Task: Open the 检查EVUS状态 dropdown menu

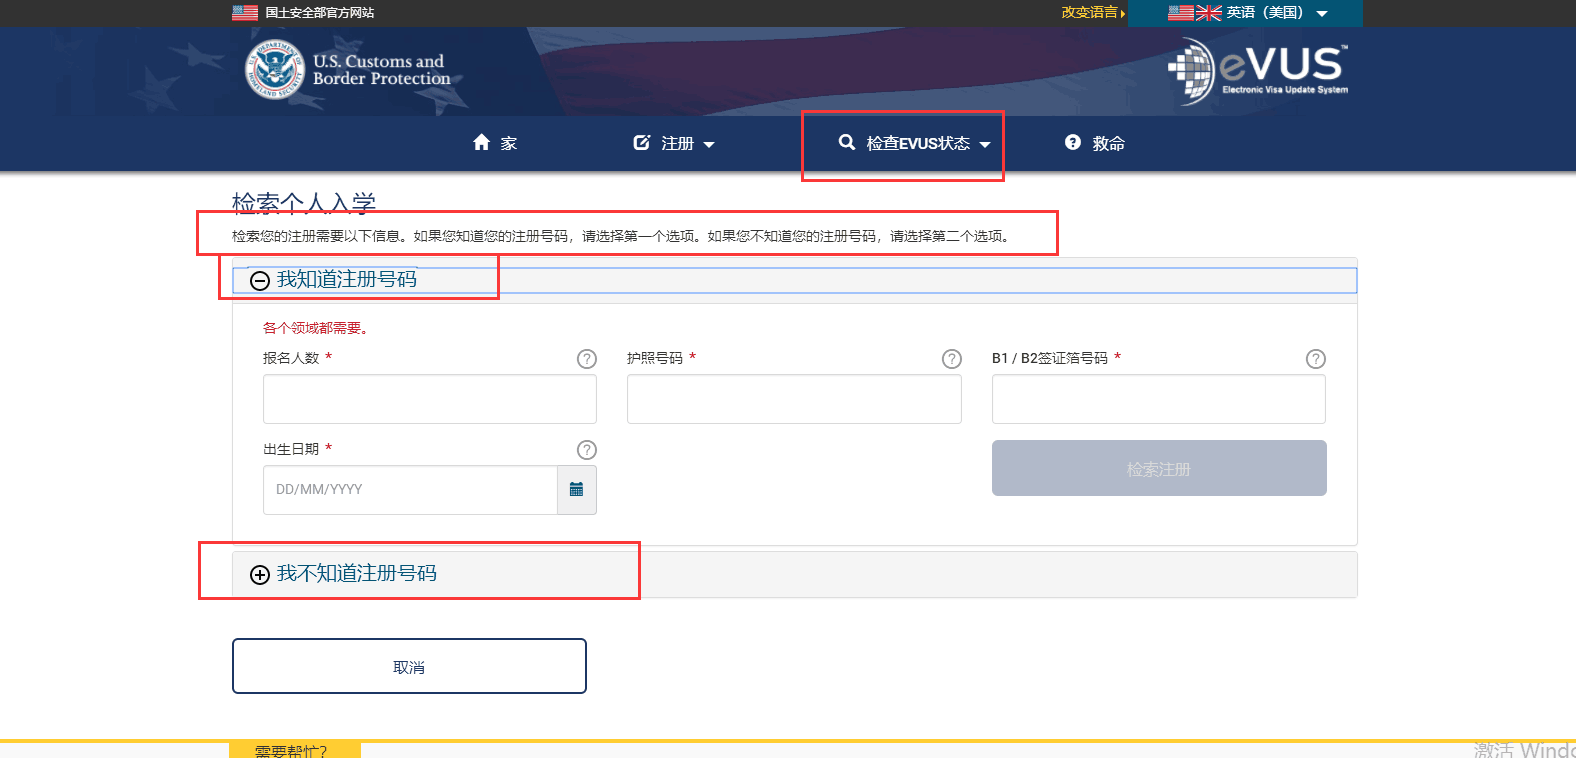Action: (x=915, y=143)
